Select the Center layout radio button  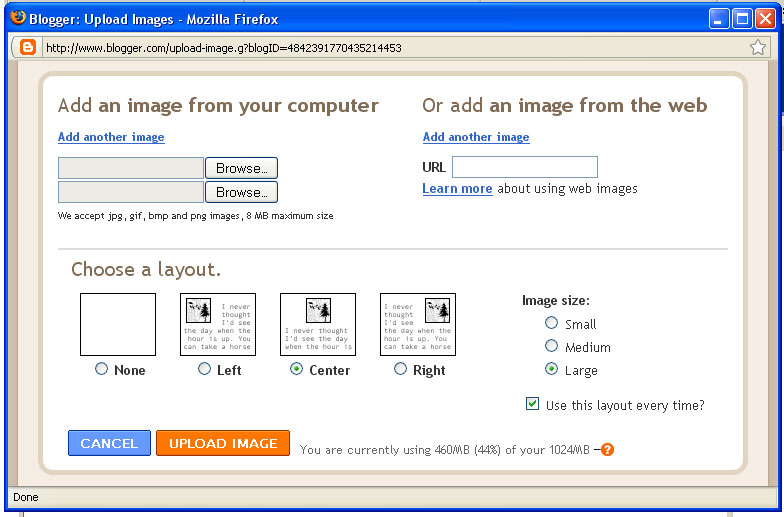click(x=296, y=369)
